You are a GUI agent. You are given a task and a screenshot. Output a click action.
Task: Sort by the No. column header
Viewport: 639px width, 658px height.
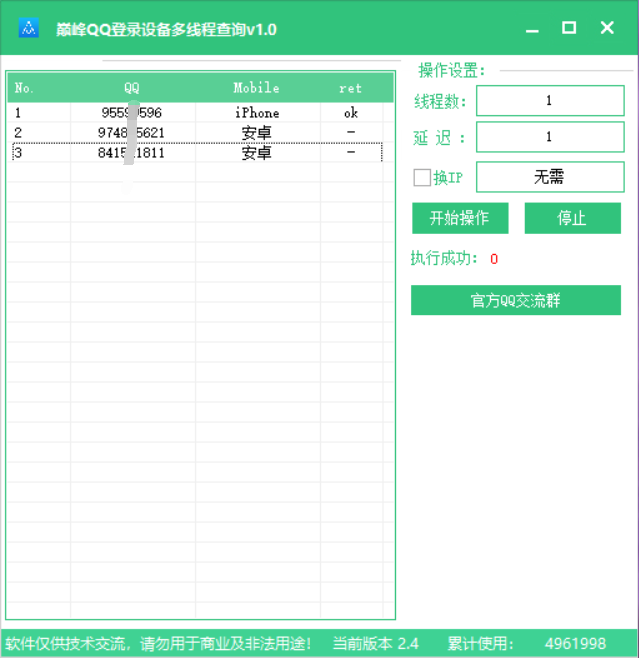pyautogui.click(x=25, y=88)
